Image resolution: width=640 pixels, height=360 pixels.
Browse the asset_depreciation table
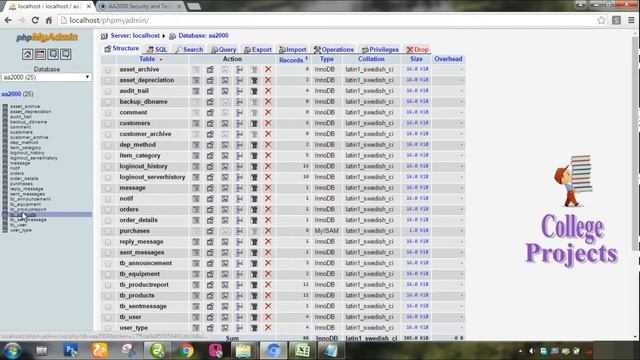[196, 80]
